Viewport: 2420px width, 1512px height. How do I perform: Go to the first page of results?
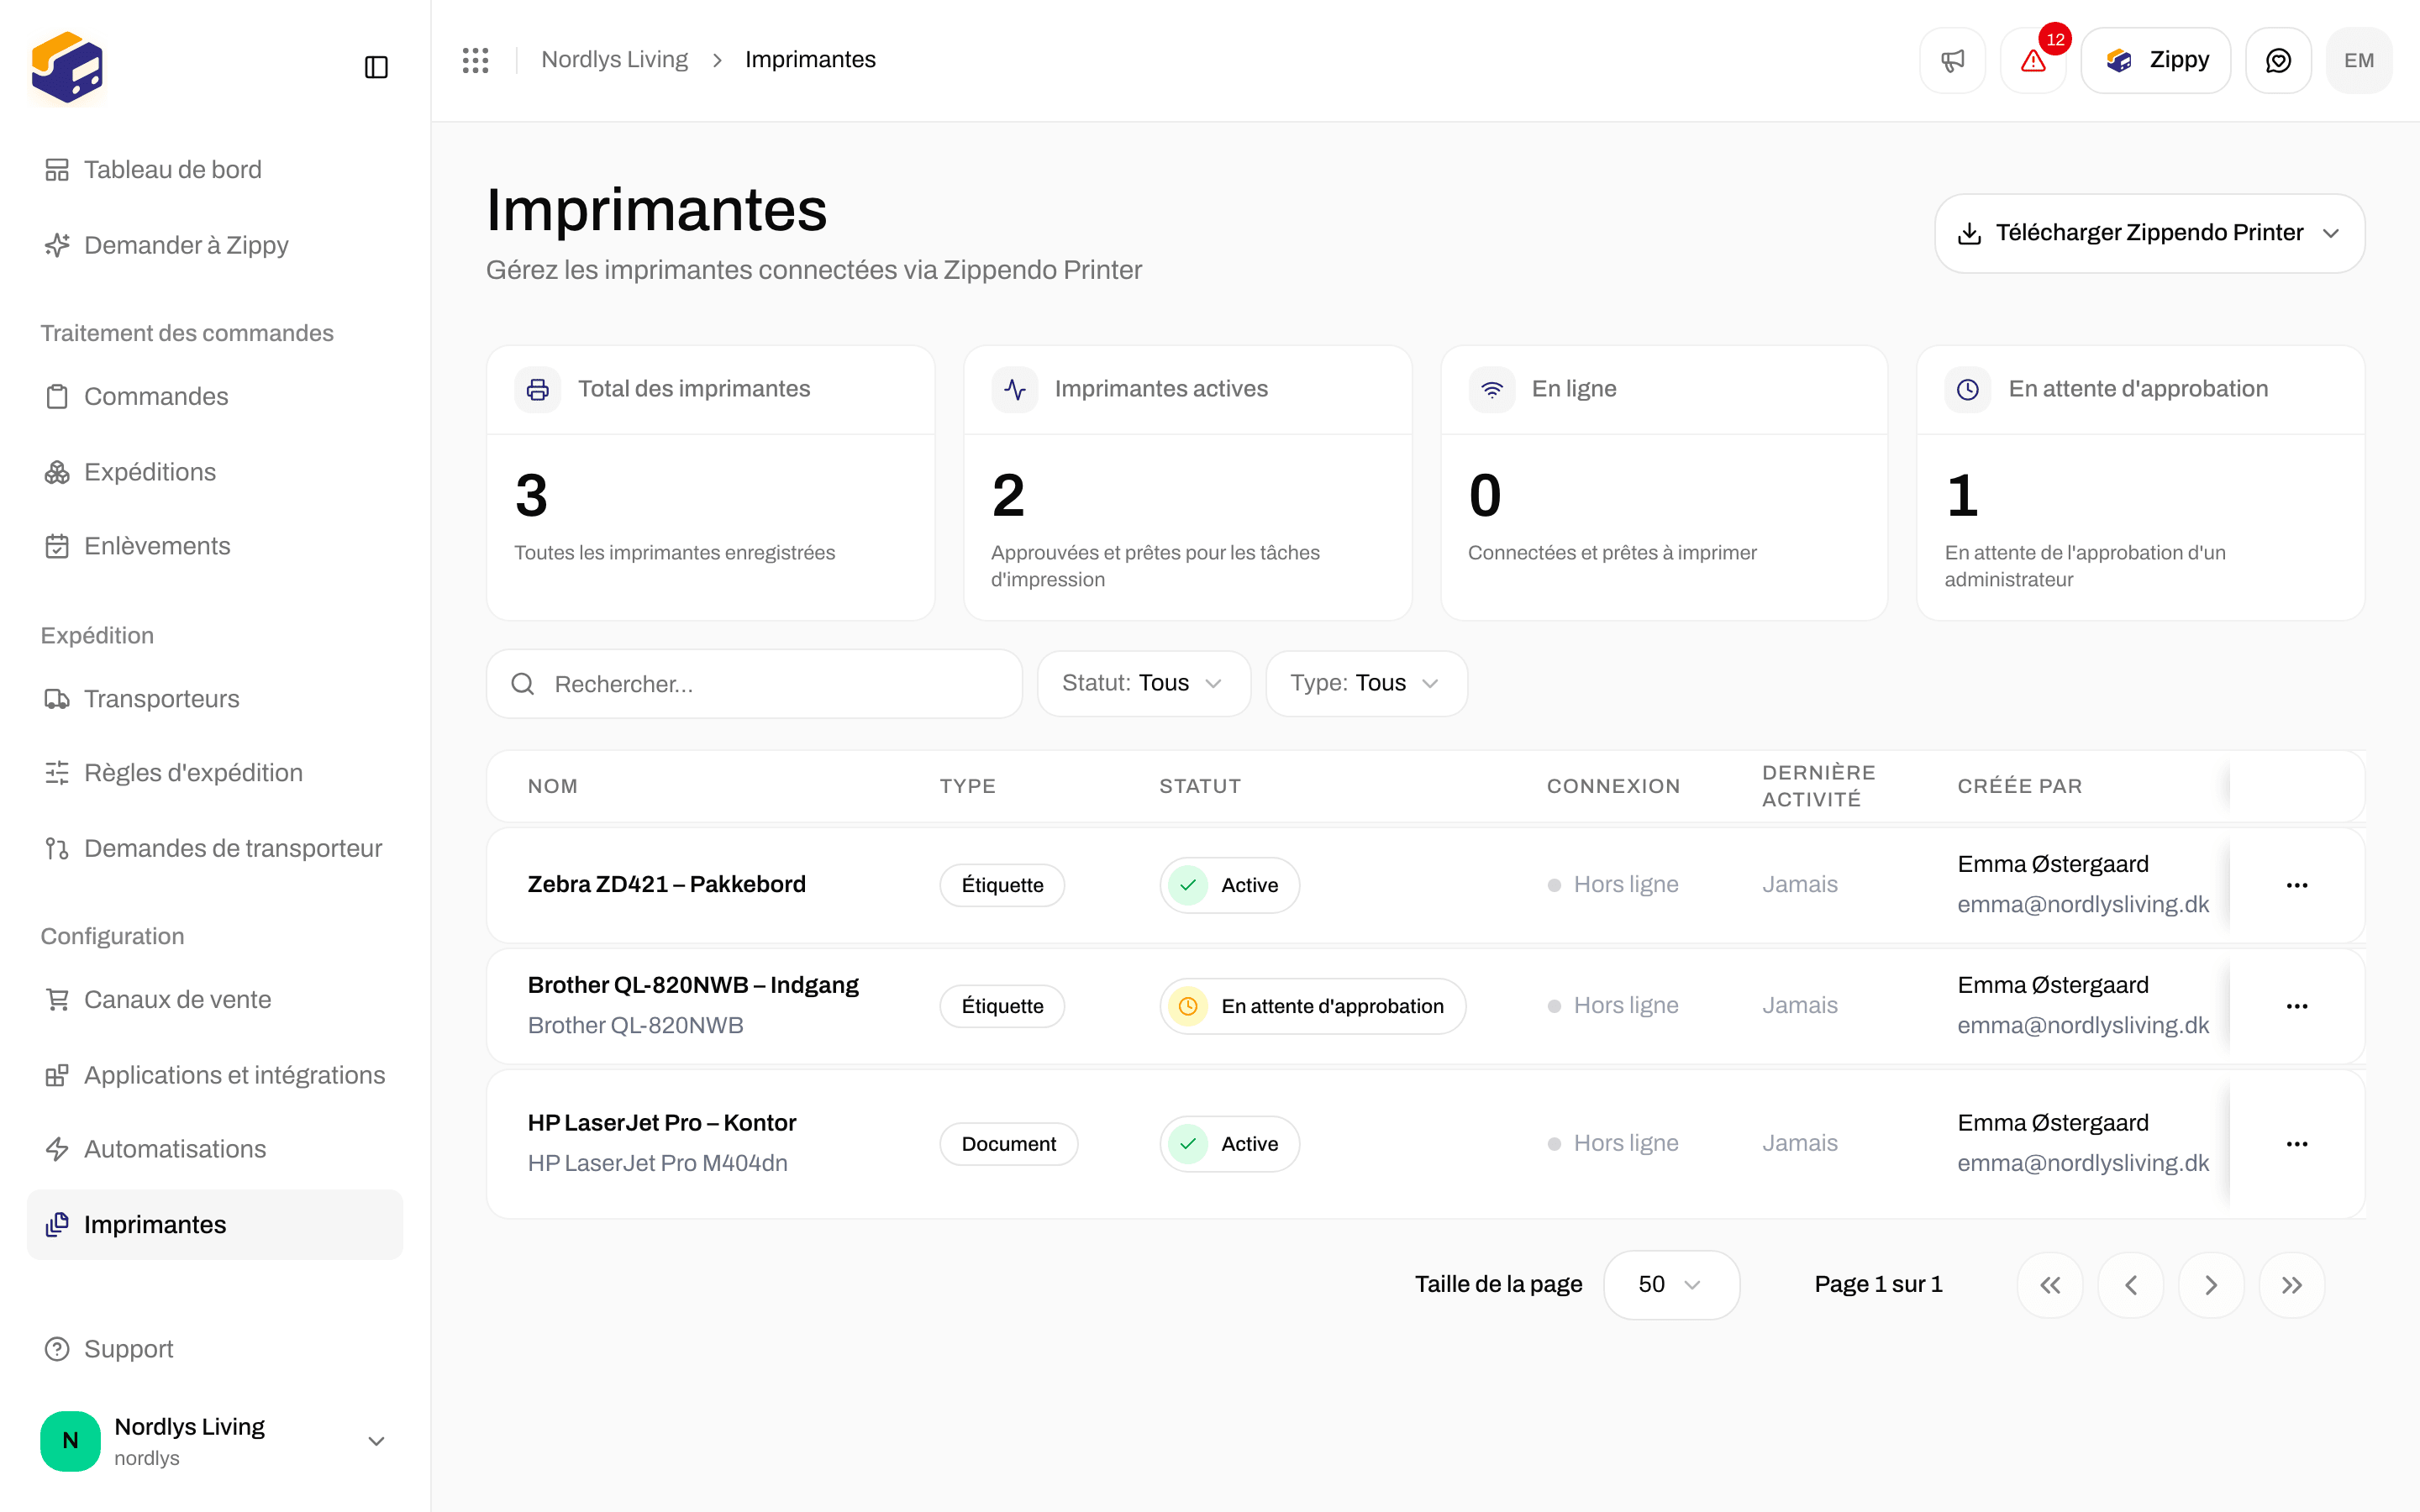[x=2050, y=1285]
